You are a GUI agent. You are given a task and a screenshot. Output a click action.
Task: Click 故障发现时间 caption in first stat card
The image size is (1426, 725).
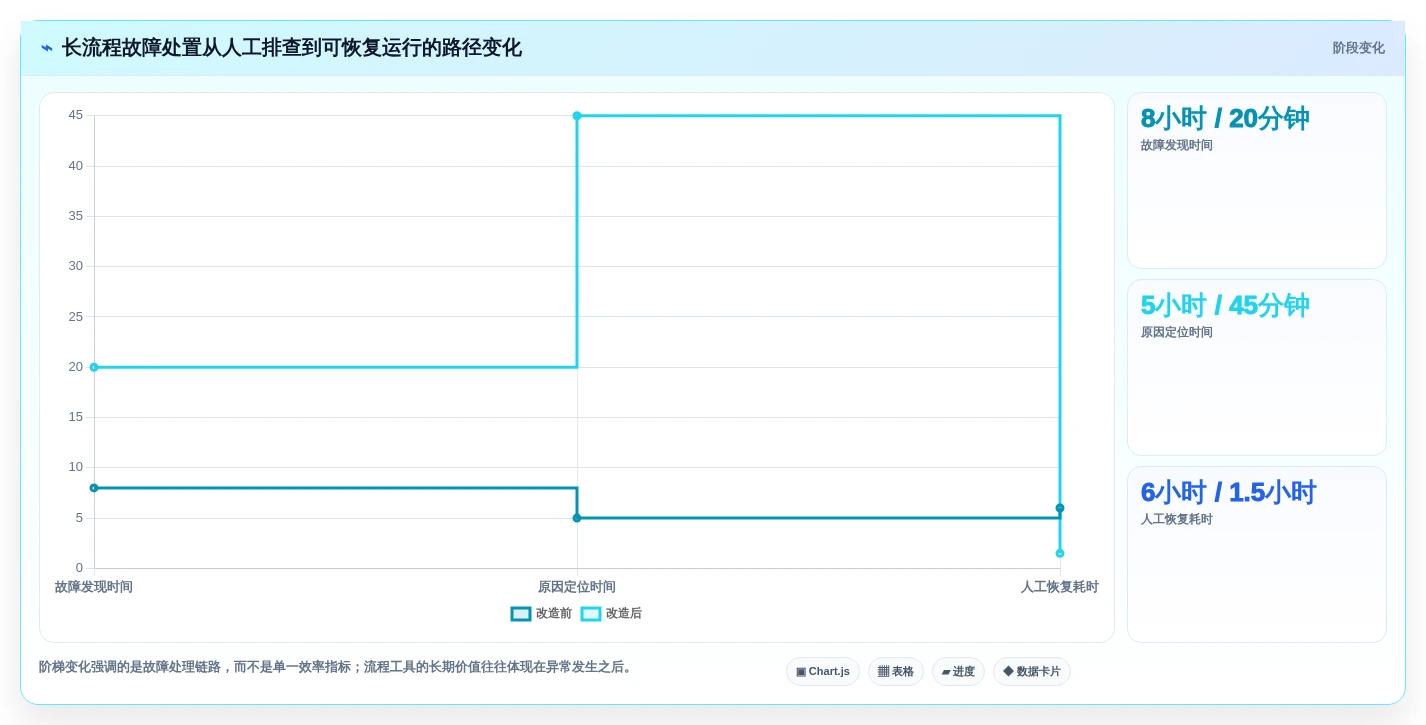click(x=1177, y=145)
